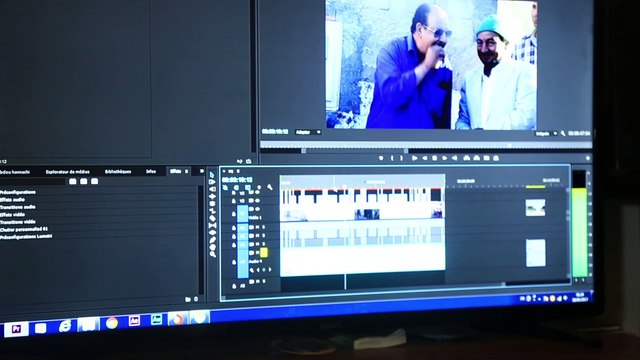
Task: Open the Transitions vidéo folder
Action: point(18,222)
